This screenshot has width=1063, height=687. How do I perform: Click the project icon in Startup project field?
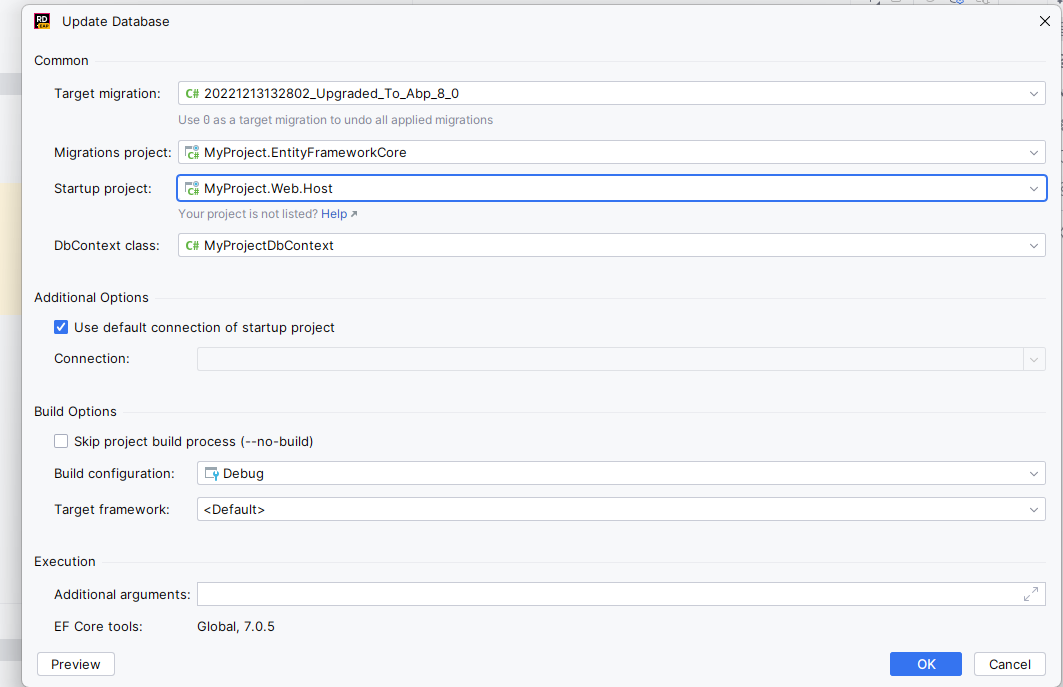point(191,188)
